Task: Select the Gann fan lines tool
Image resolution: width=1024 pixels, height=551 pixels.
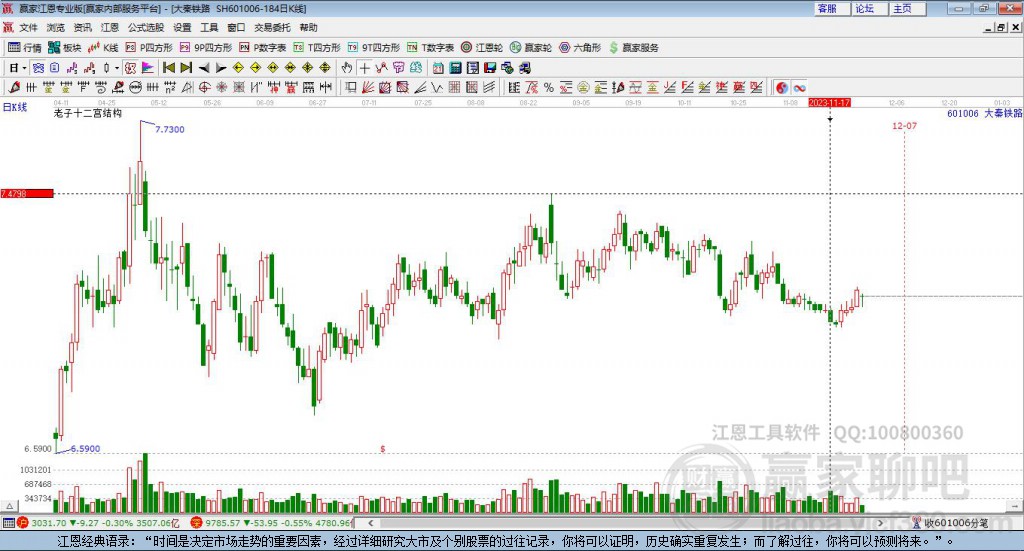Action: 368,87
